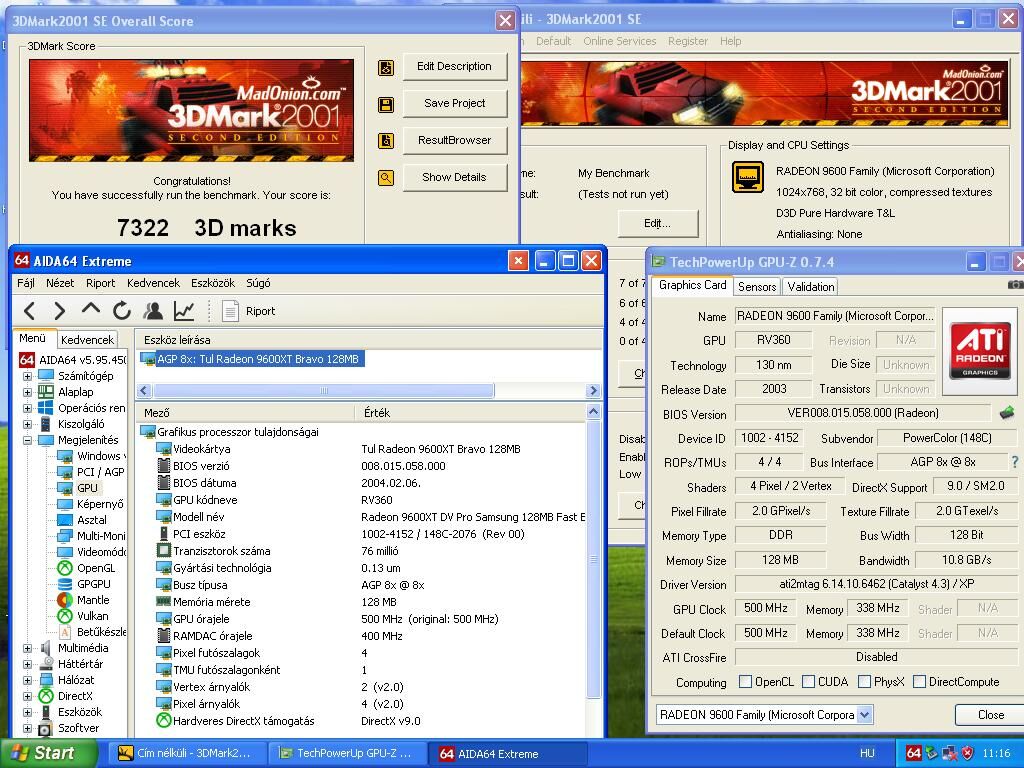Click the magnifier icon beside Show Details

[x=386, y=178]
